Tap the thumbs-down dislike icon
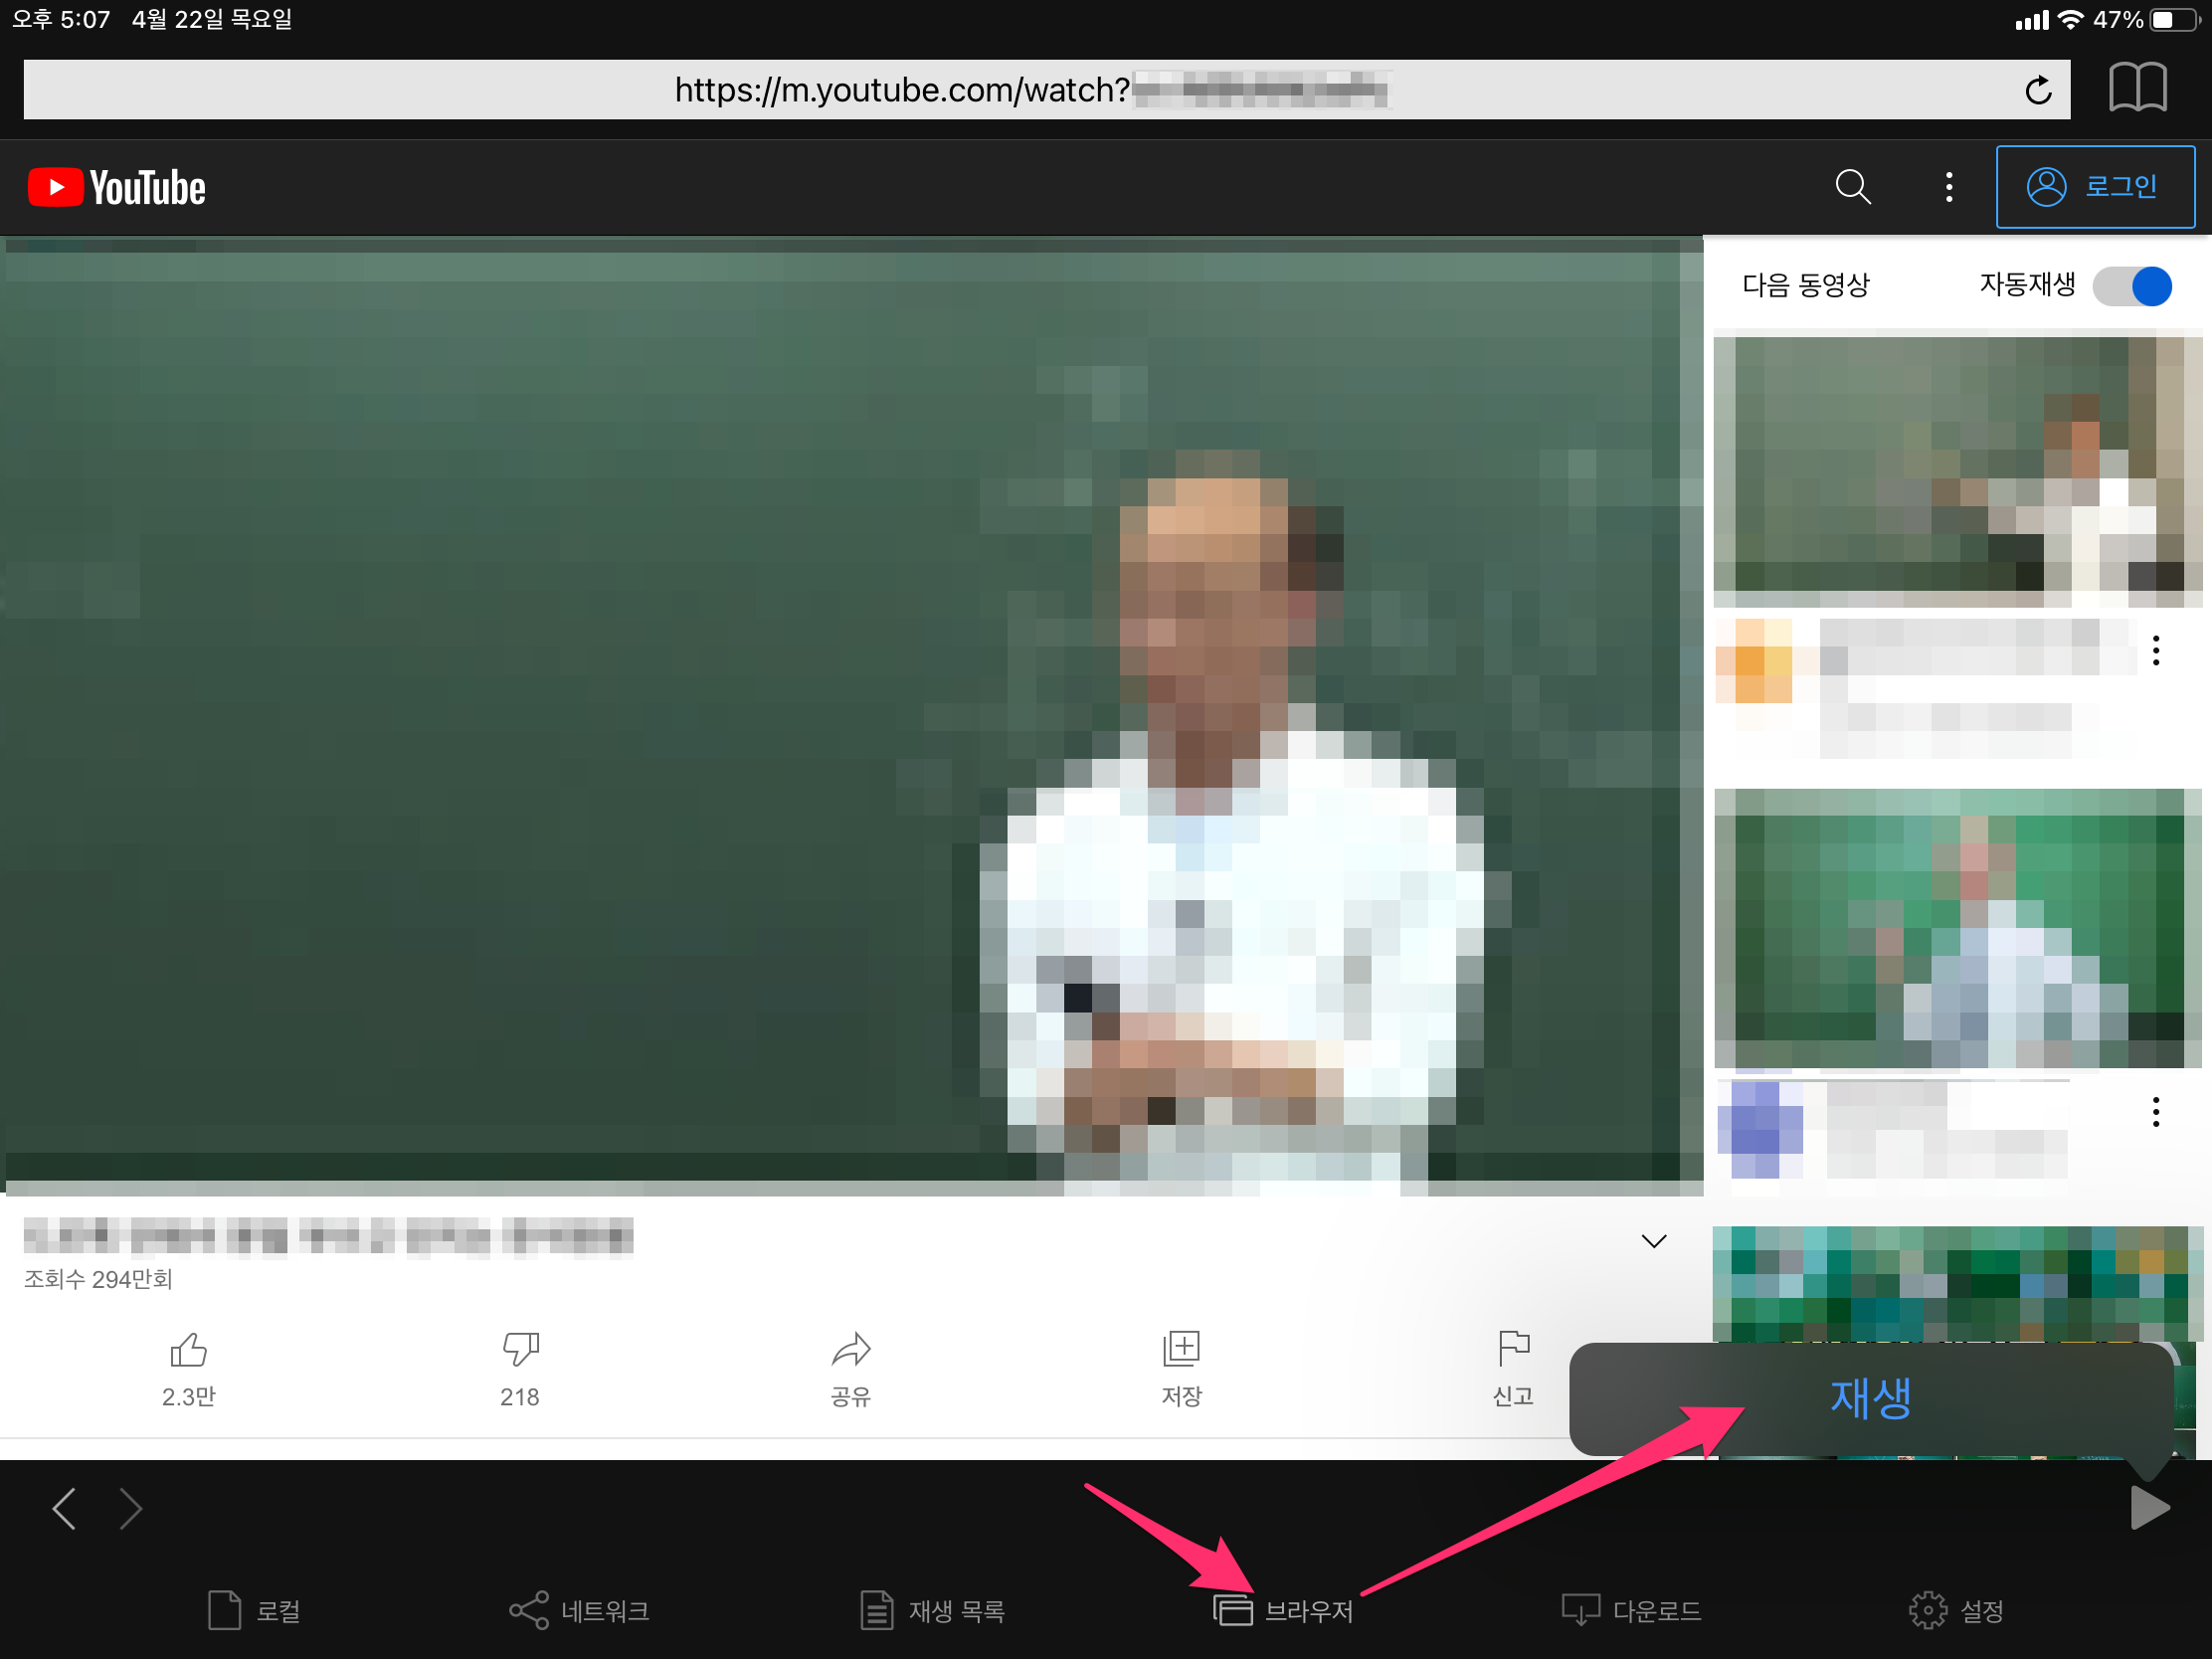The height and width of the screenshot is (1659, 2212). [520, 1350]
